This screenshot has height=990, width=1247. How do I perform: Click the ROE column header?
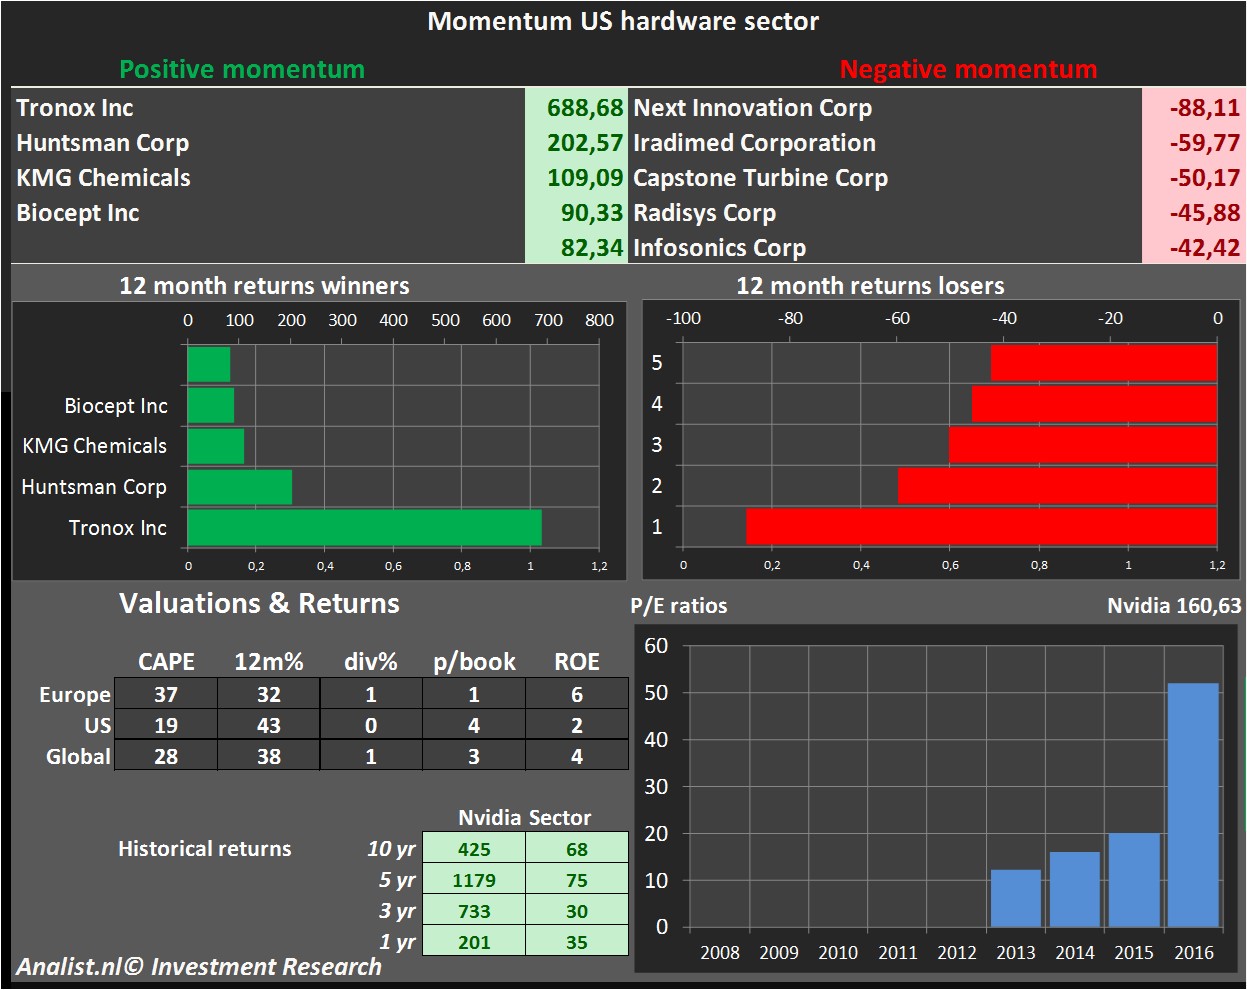pos(577,662)
